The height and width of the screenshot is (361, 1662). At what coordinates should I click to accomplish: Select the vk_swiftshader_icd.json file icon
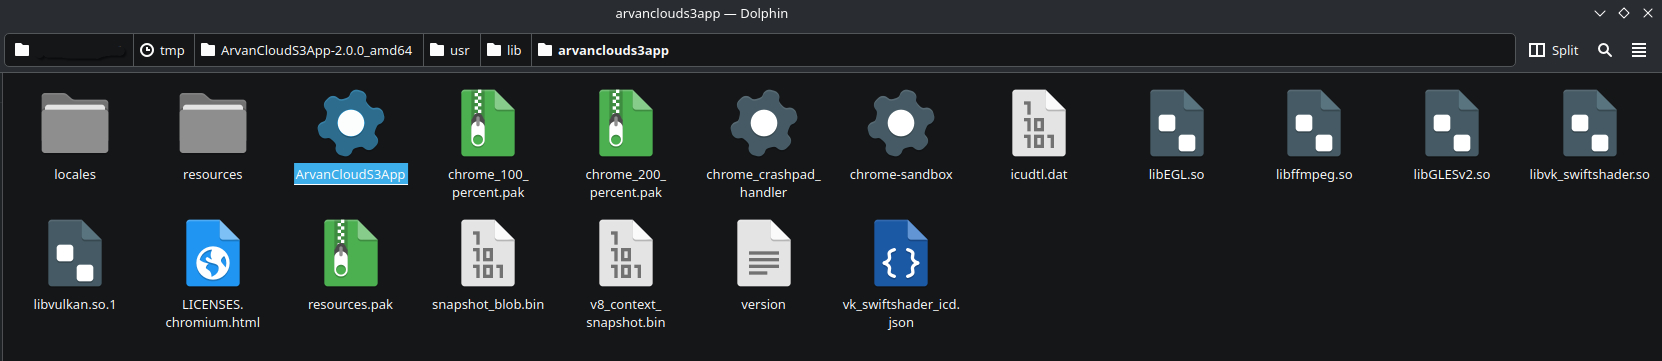coord(901,253)
